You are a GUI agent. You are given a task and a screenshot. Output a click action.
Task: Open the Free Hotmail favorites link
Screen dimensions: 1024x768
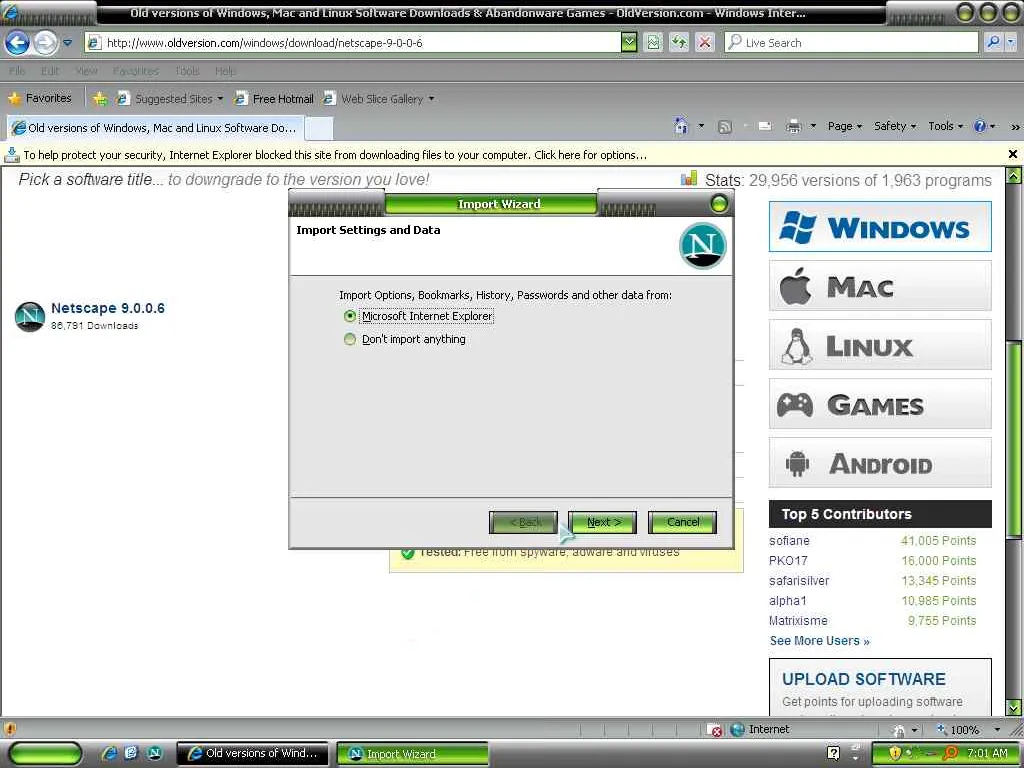pyautogui.click(x=274, y=99)
